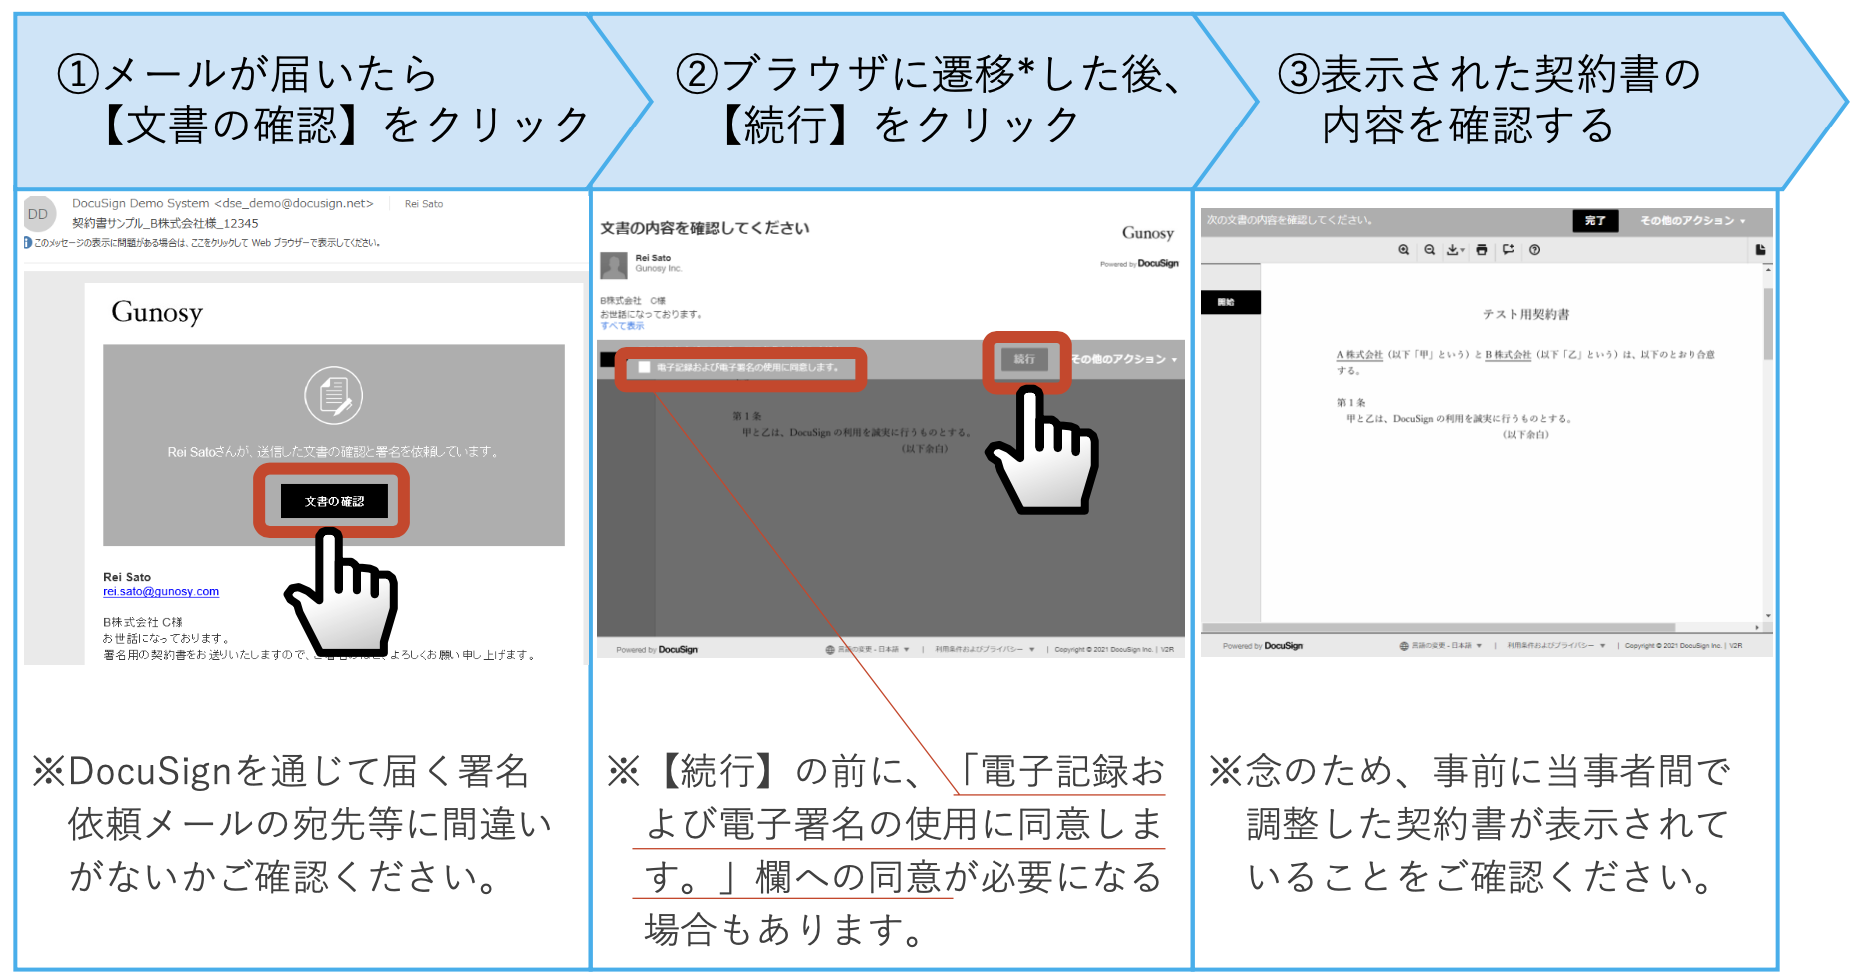This screenshot has height=980, width=1856.
Task: Zoom out of the document
Action: (x=1430, y=250)
